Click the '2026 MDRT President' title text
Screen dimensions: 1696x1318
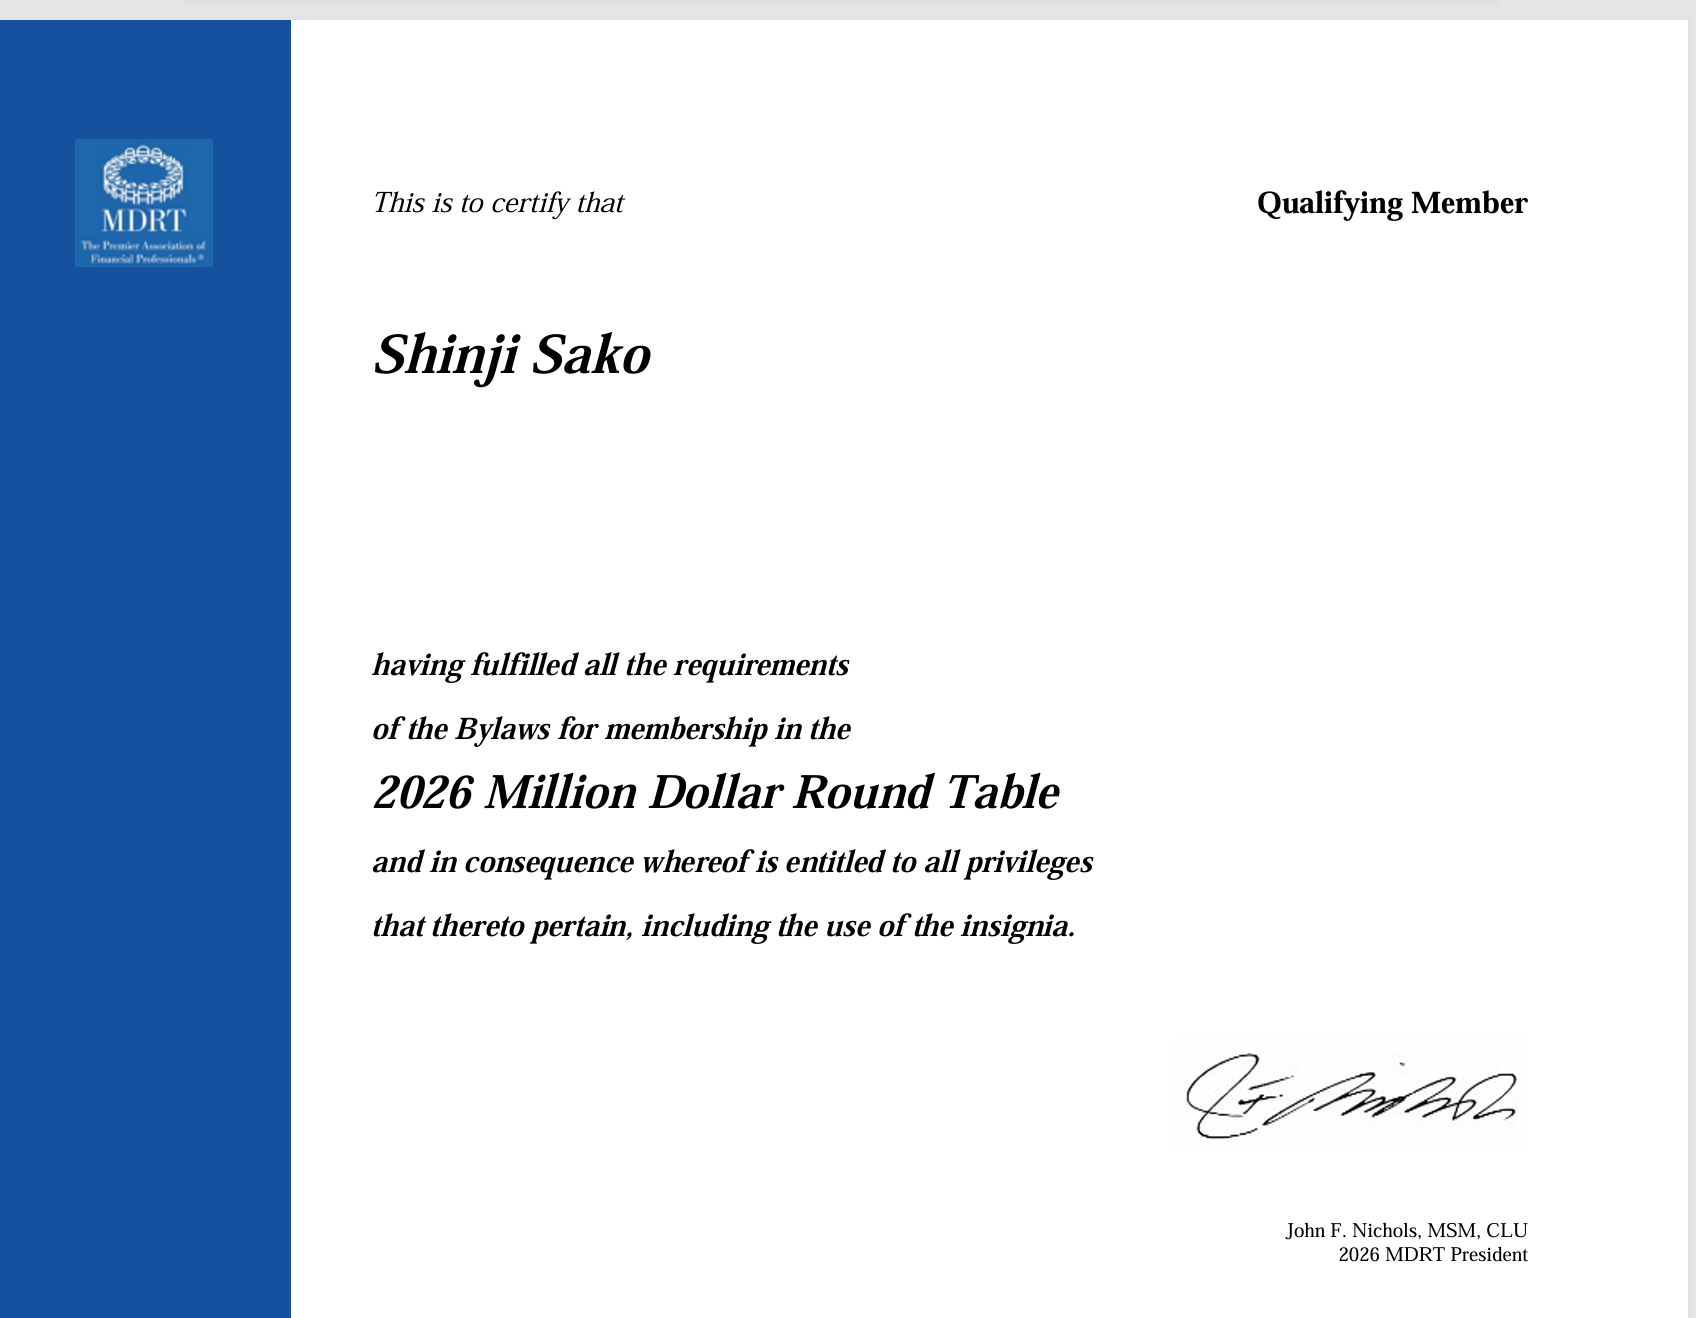tap(1432, 1255)
